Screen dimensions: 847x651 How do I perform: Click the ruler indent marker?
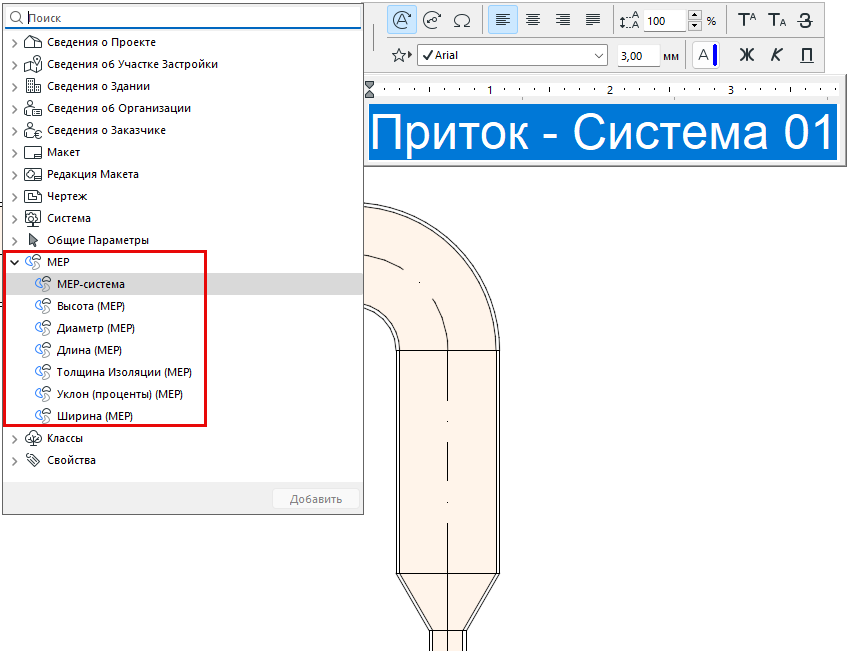369,89
